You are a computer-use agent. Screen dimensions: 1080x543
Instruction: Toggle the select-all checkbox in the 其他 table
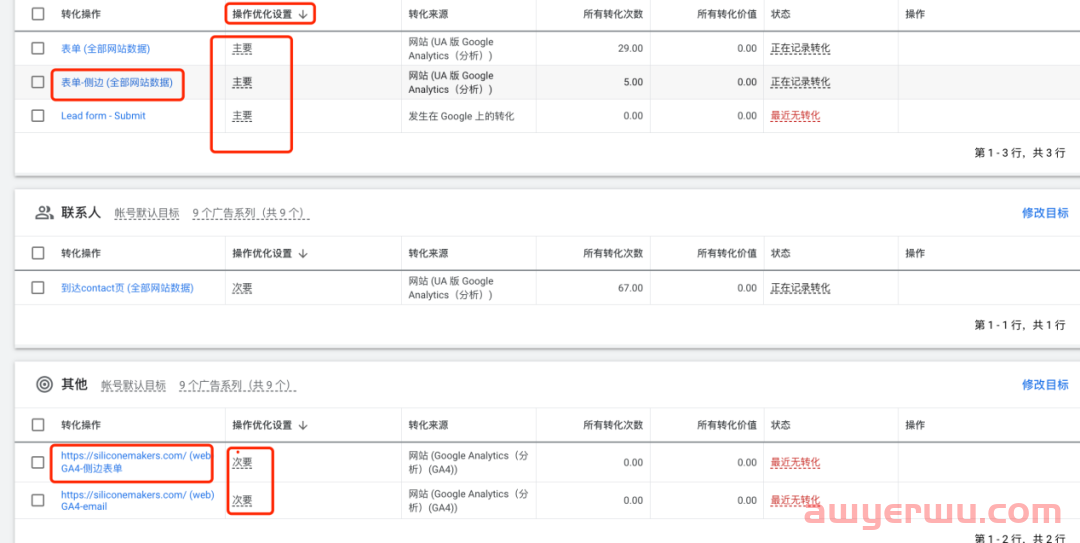coord(38,426)
